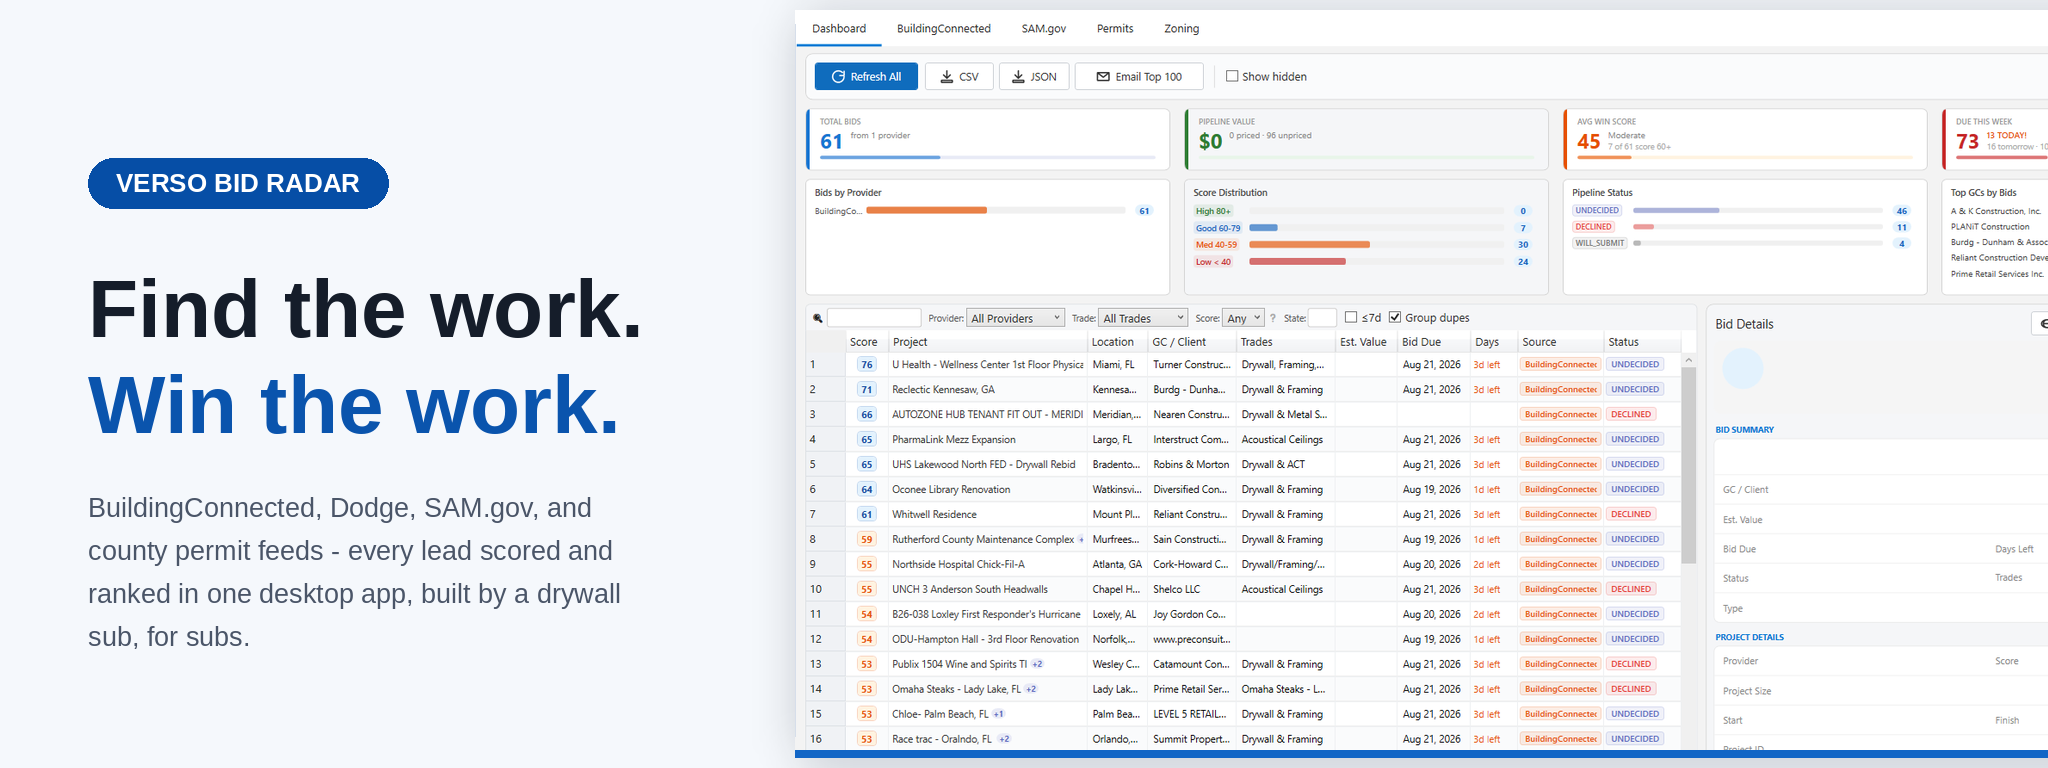Open the All Providers dropdown
The image size is (2048, 768).
pos(1015,318)
